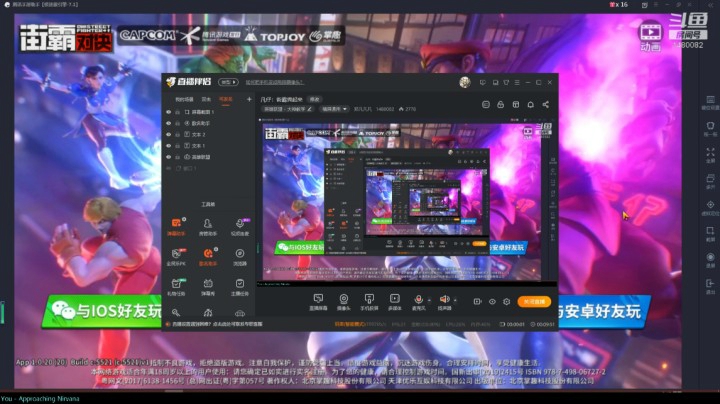Show the 窗口 1 layer
Screen dimensions: 720x404
tap(169, 168)
